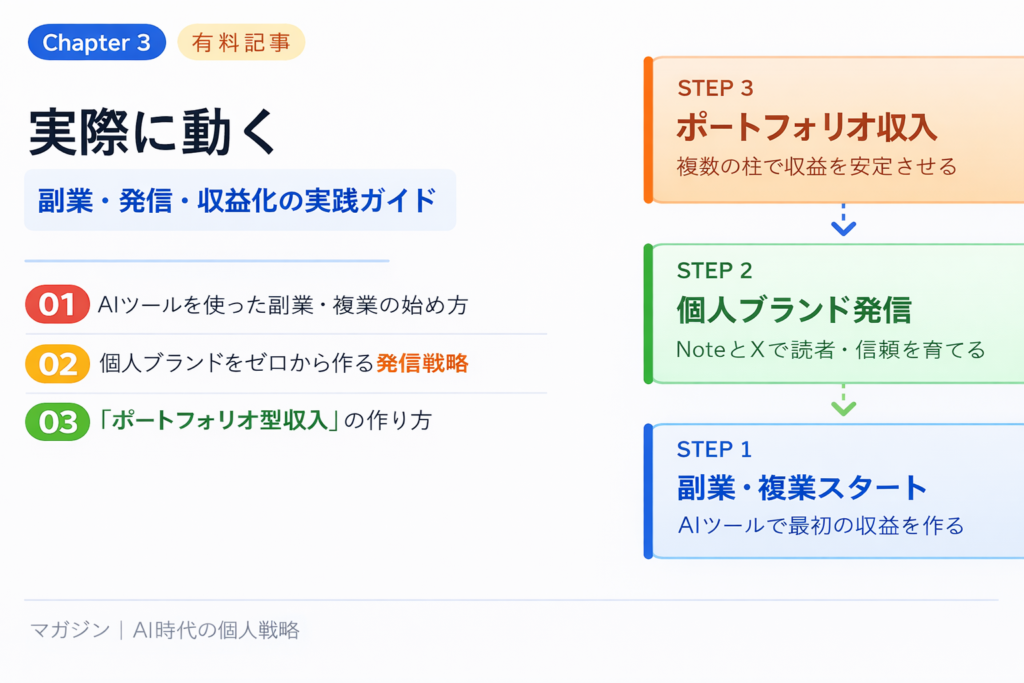This screenshot has height=683, width=1024.
Task: Click the 複数の柱で収益を安定させる description
Action: [x=816, y=166]
